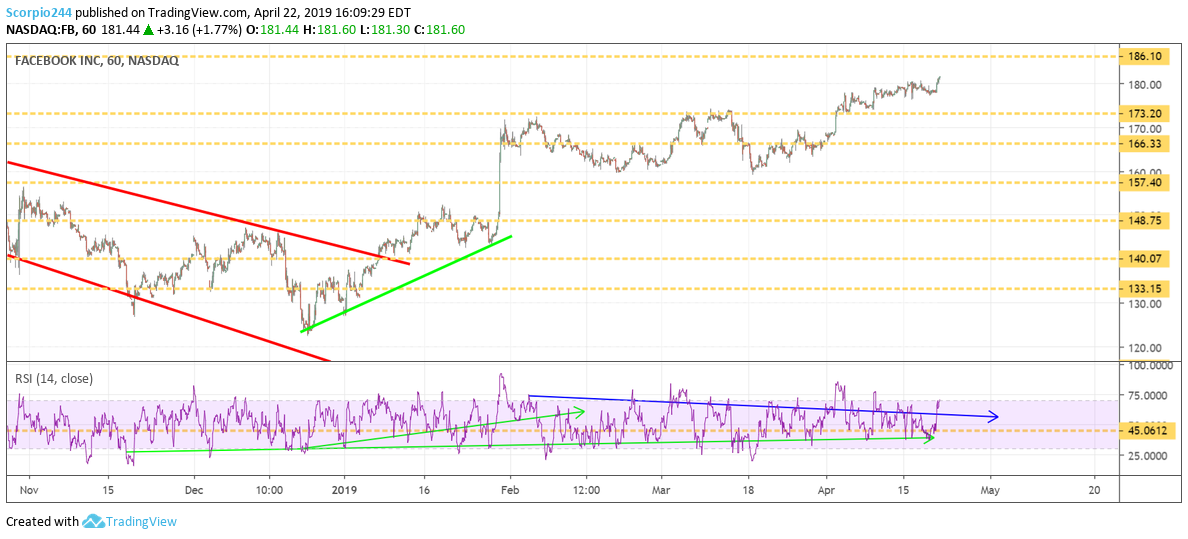
Task: Select the 133.15 price level label
Action: tap(1144, 289)
